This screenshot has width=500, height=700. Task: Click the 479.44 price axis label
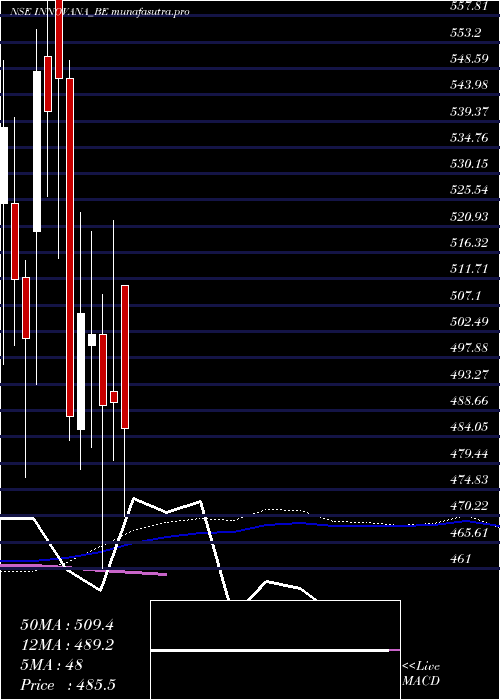(469, 454)
